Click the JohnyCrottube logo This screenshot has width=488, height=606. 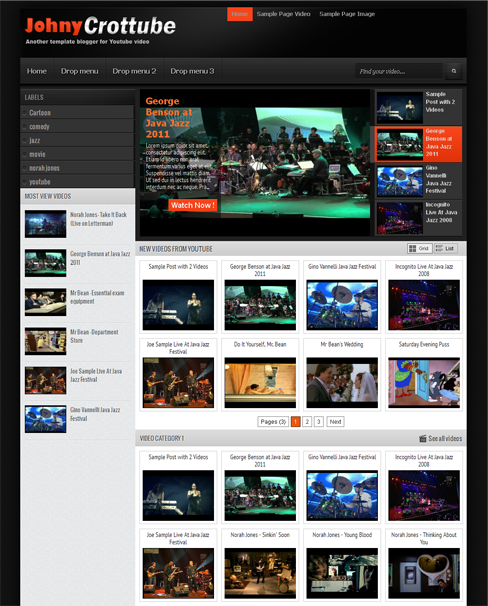(100, 26)
